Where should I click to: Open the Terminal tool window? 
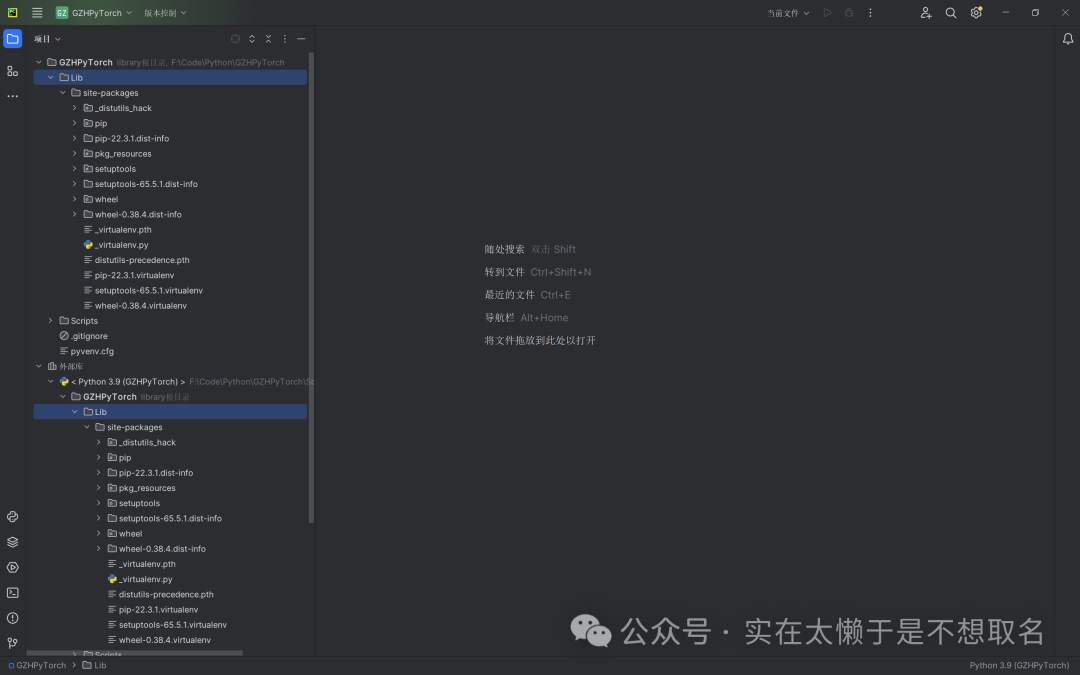pos(12,592)
